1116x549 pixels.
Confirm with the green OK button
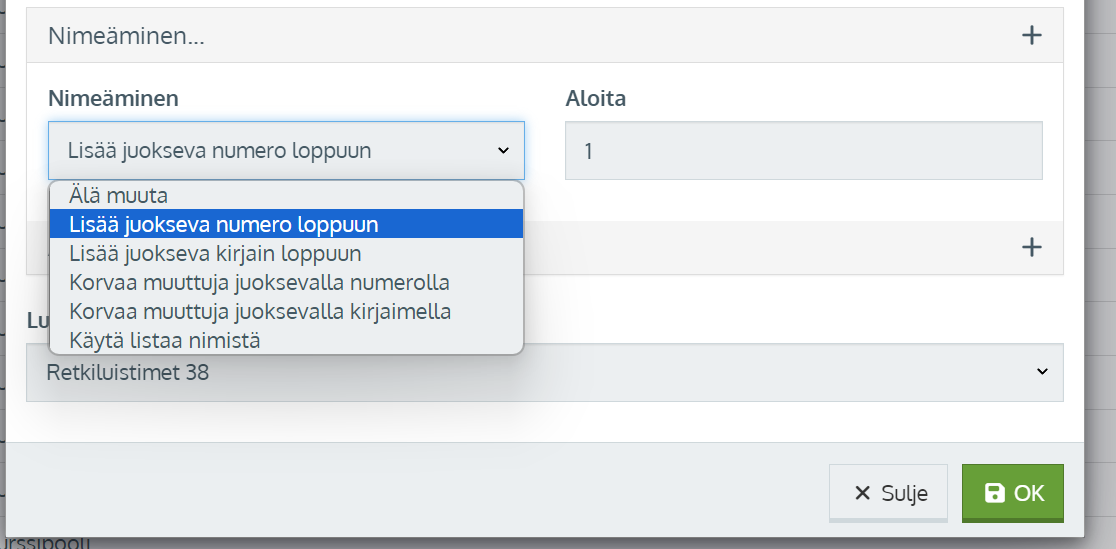point(1012,493)
